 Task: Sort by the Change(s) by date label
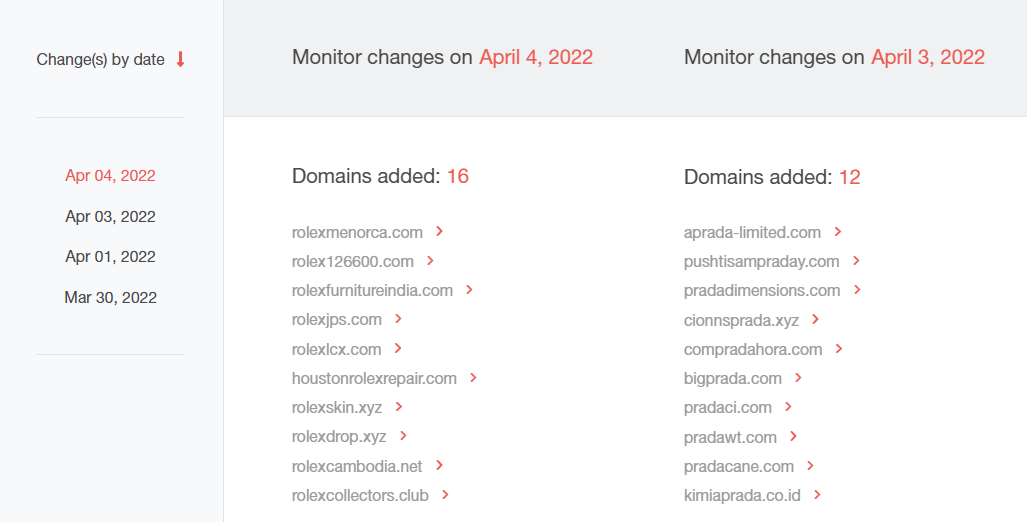click(x=100, y=60)
